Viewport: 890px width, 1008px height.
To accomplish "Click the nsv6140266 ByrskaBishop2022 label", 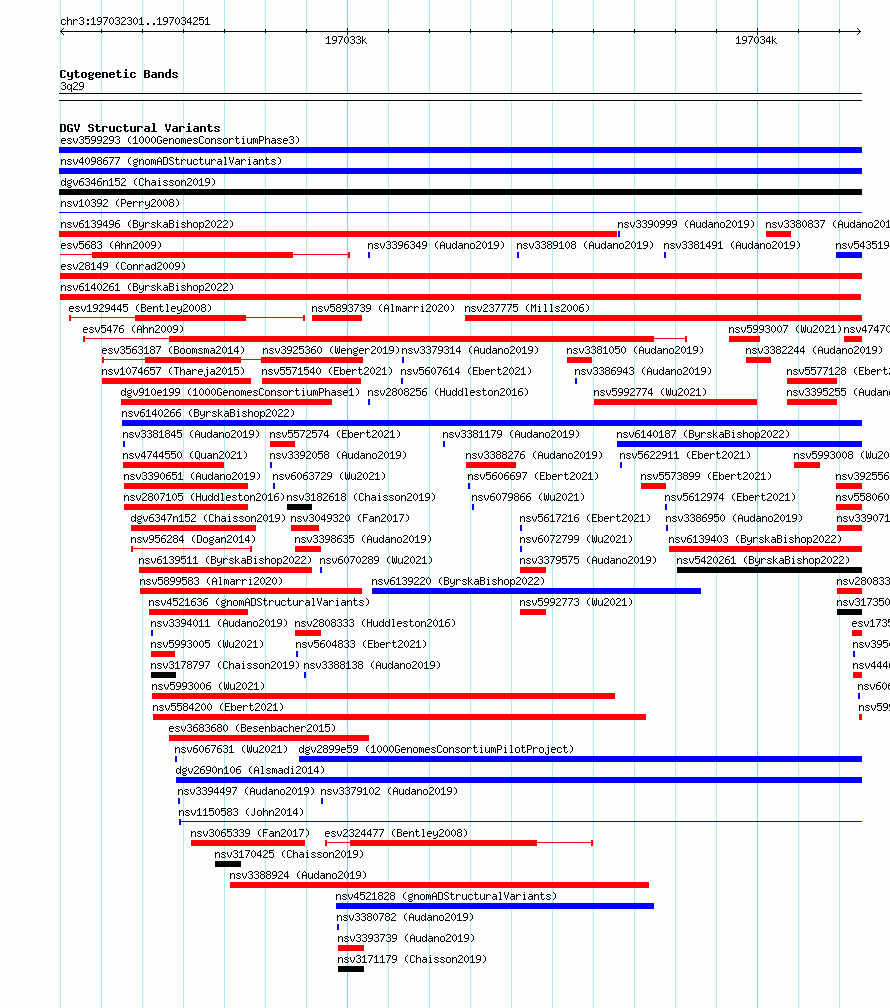I will coord(208,413).
